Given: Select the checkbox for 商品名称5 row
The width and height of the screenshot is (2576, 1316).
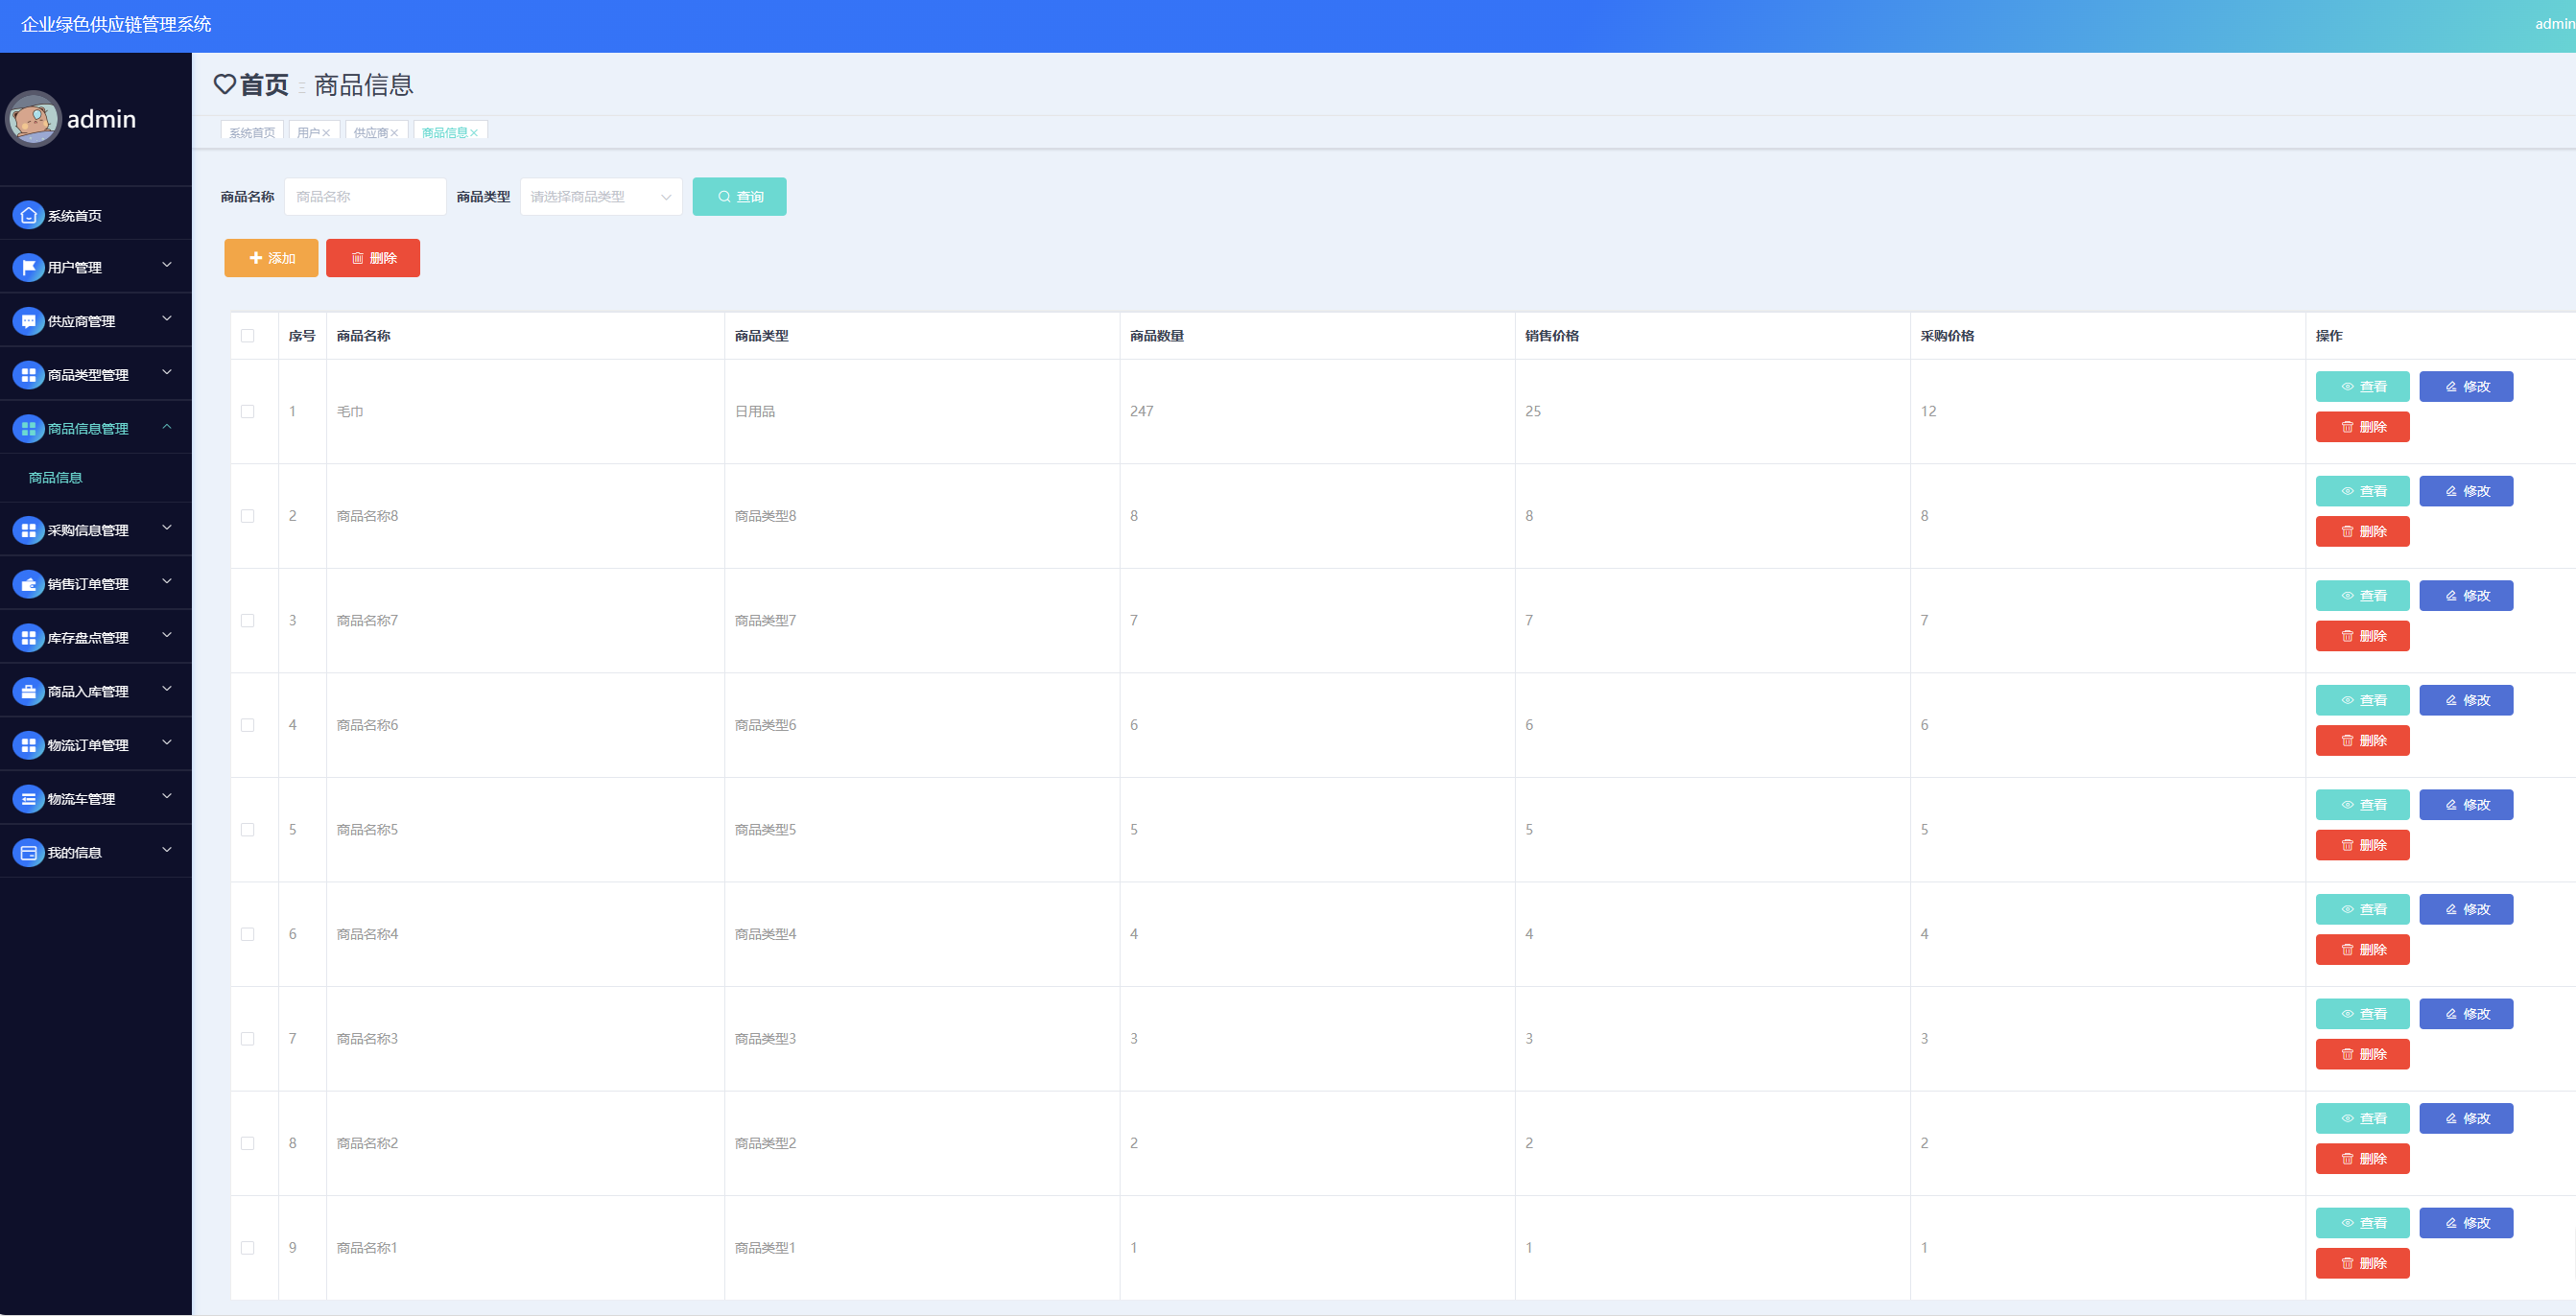Looking at the screenshot, I should point(248,830).
